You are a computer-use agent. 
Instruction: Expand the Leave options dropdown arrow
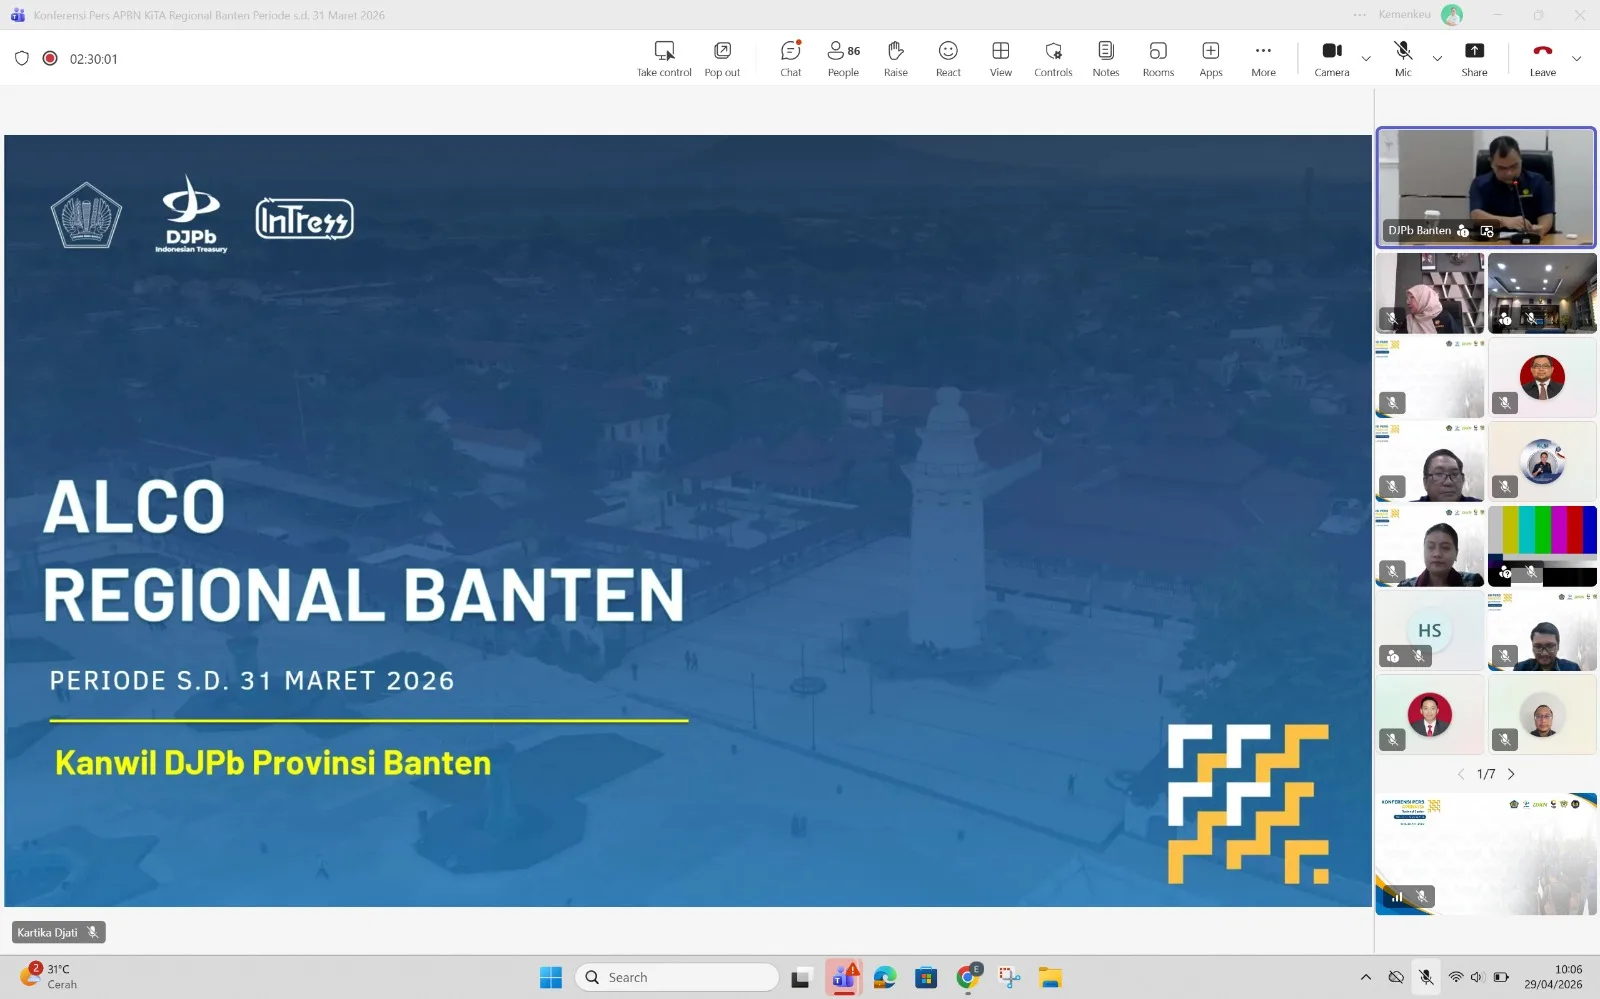(1577, 59)
